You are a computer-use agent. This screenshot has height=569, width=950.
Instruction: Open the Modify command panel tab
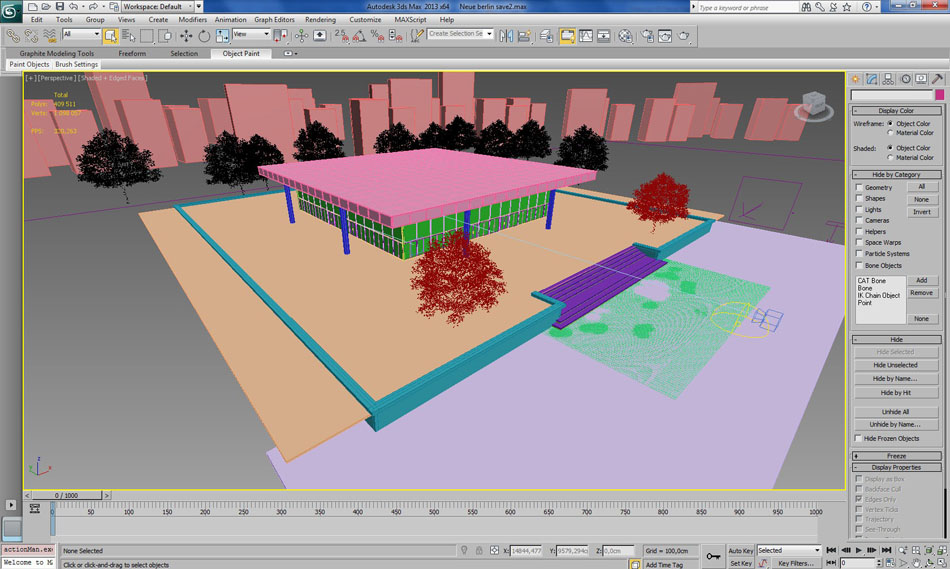tap(872, 79)
